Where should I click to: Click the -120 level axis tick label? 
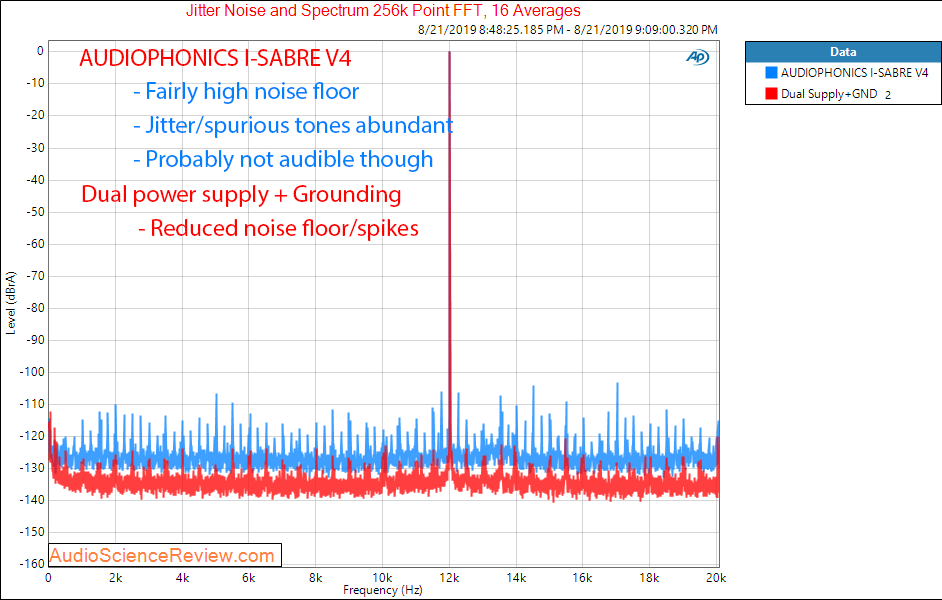click(33, 436)
